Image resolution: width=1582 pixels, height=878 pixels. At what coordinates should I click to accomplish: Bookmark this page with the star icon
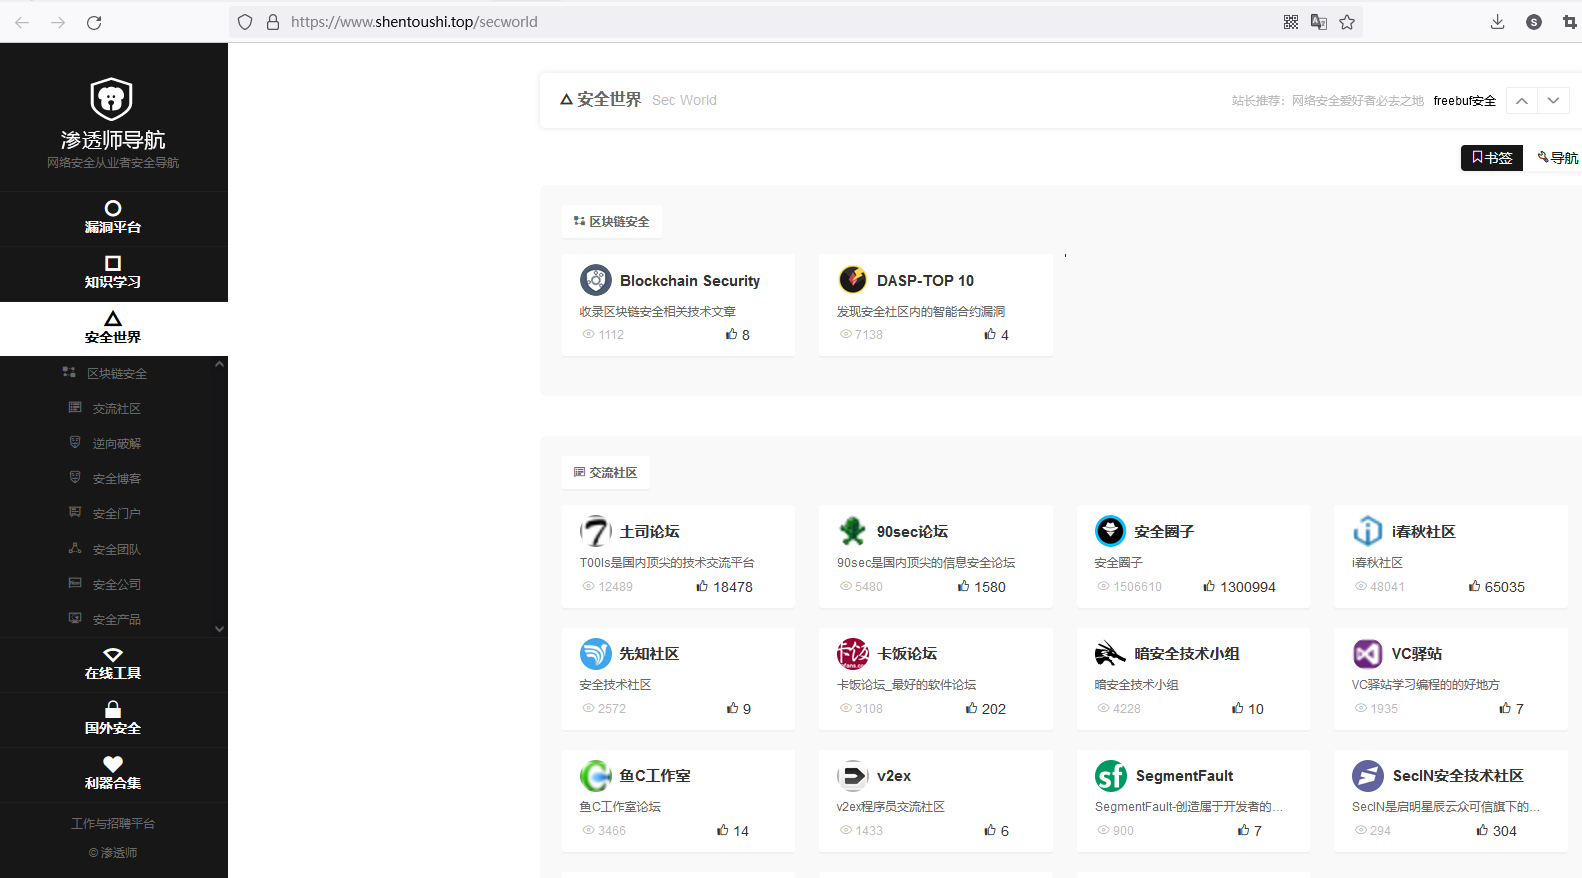click(1347, 22)
